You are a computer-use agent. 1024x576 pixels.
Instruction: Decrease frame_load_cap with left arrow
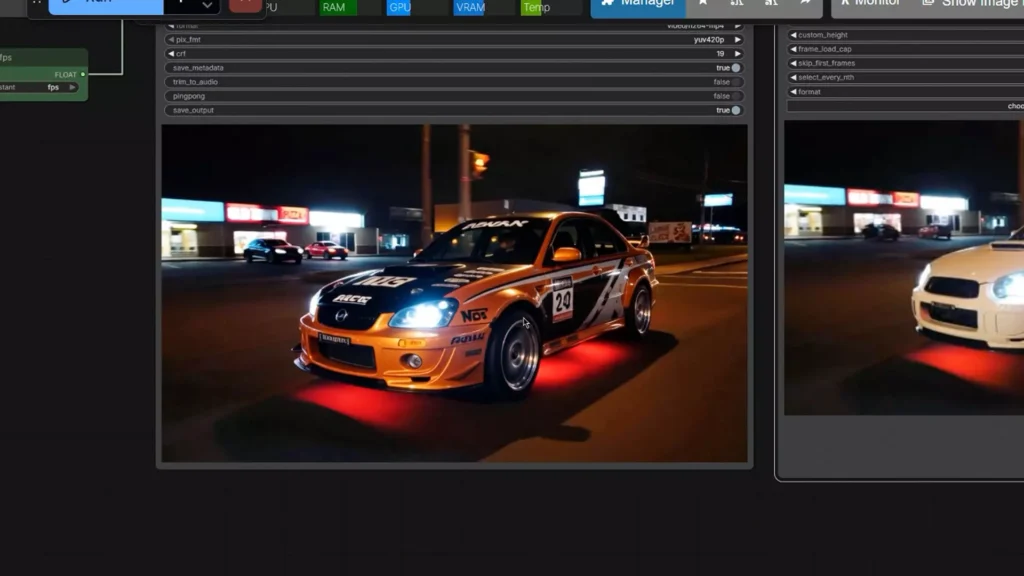point(793,49)
